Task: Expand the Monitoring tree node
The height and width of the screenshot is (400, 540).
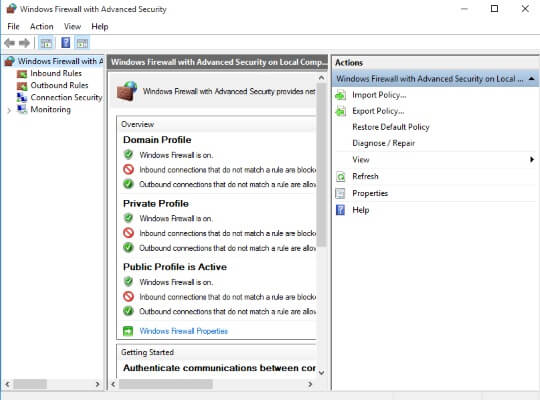Action: coord(9,110)
